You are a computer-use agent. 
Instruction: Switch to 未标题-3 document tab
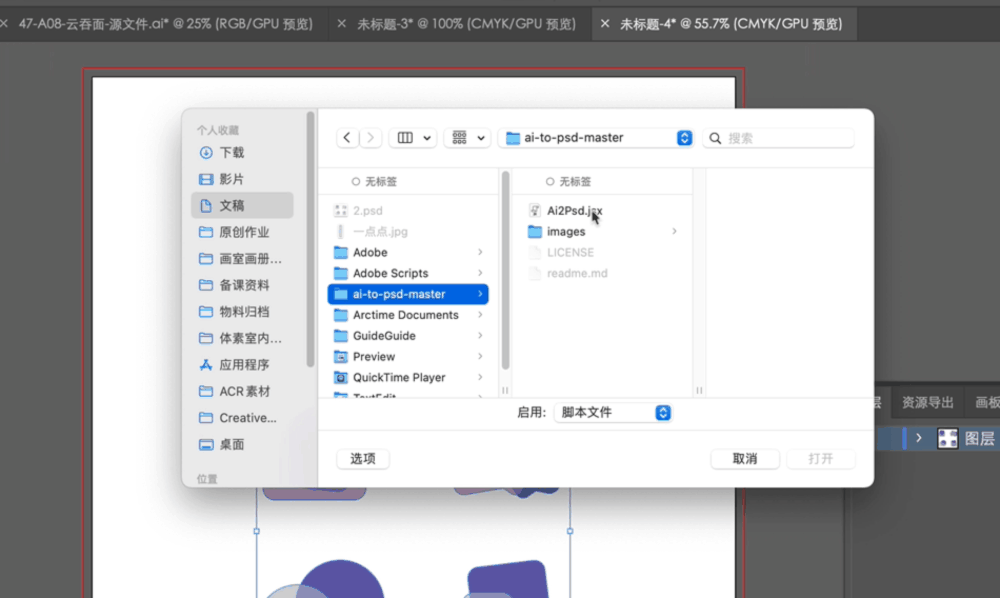tap(466, 24)
